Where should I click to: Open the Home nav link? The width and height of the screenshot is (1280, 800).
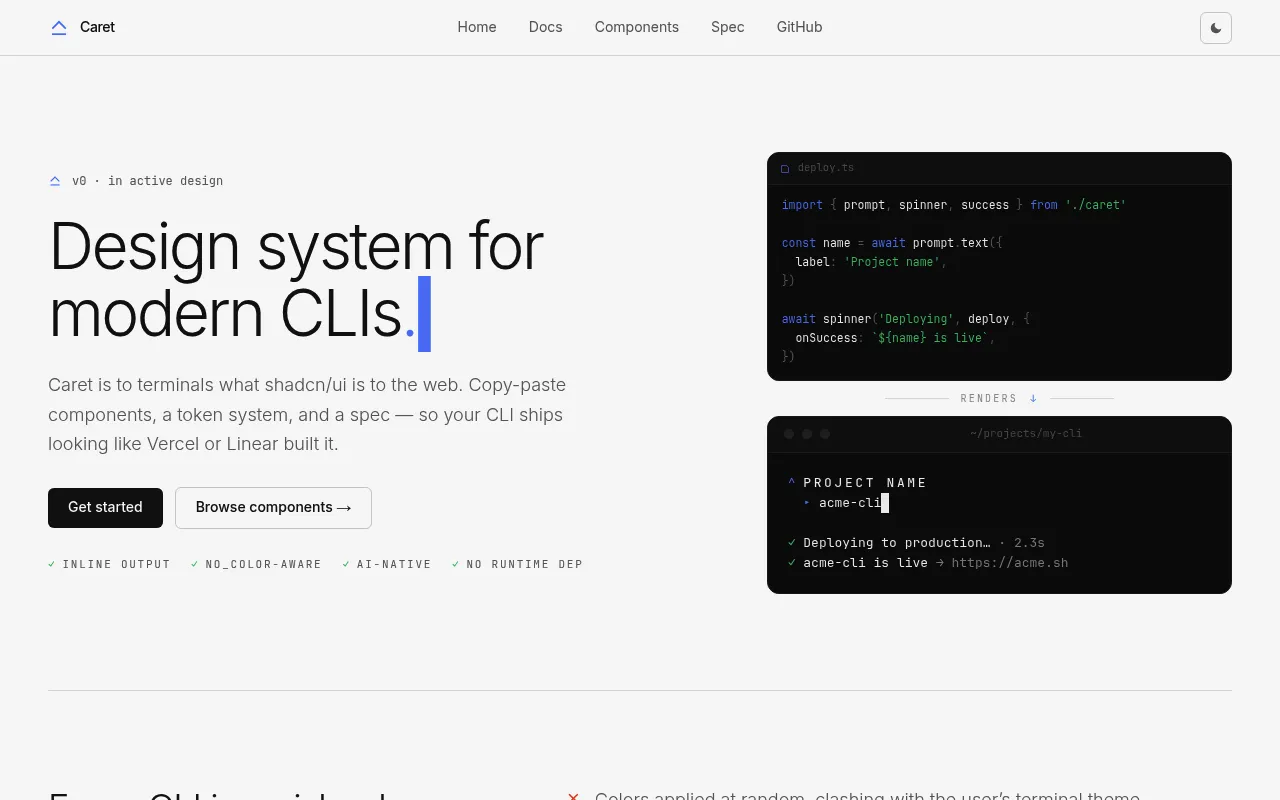[x=477, y=27]
